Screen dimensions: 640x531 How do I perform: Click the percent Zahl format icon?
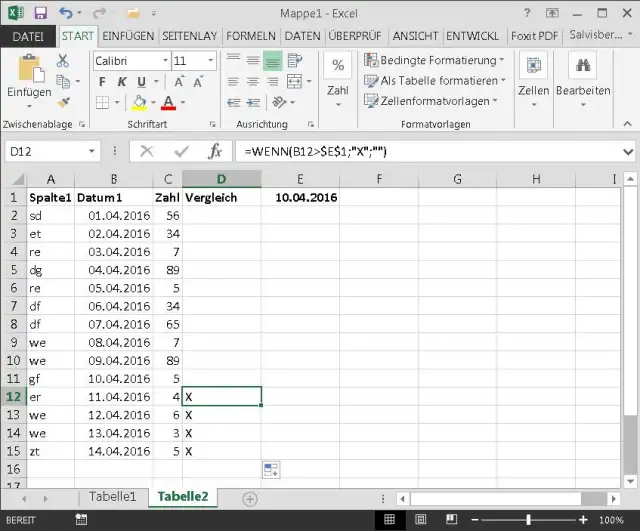click(x=338, y=66)
